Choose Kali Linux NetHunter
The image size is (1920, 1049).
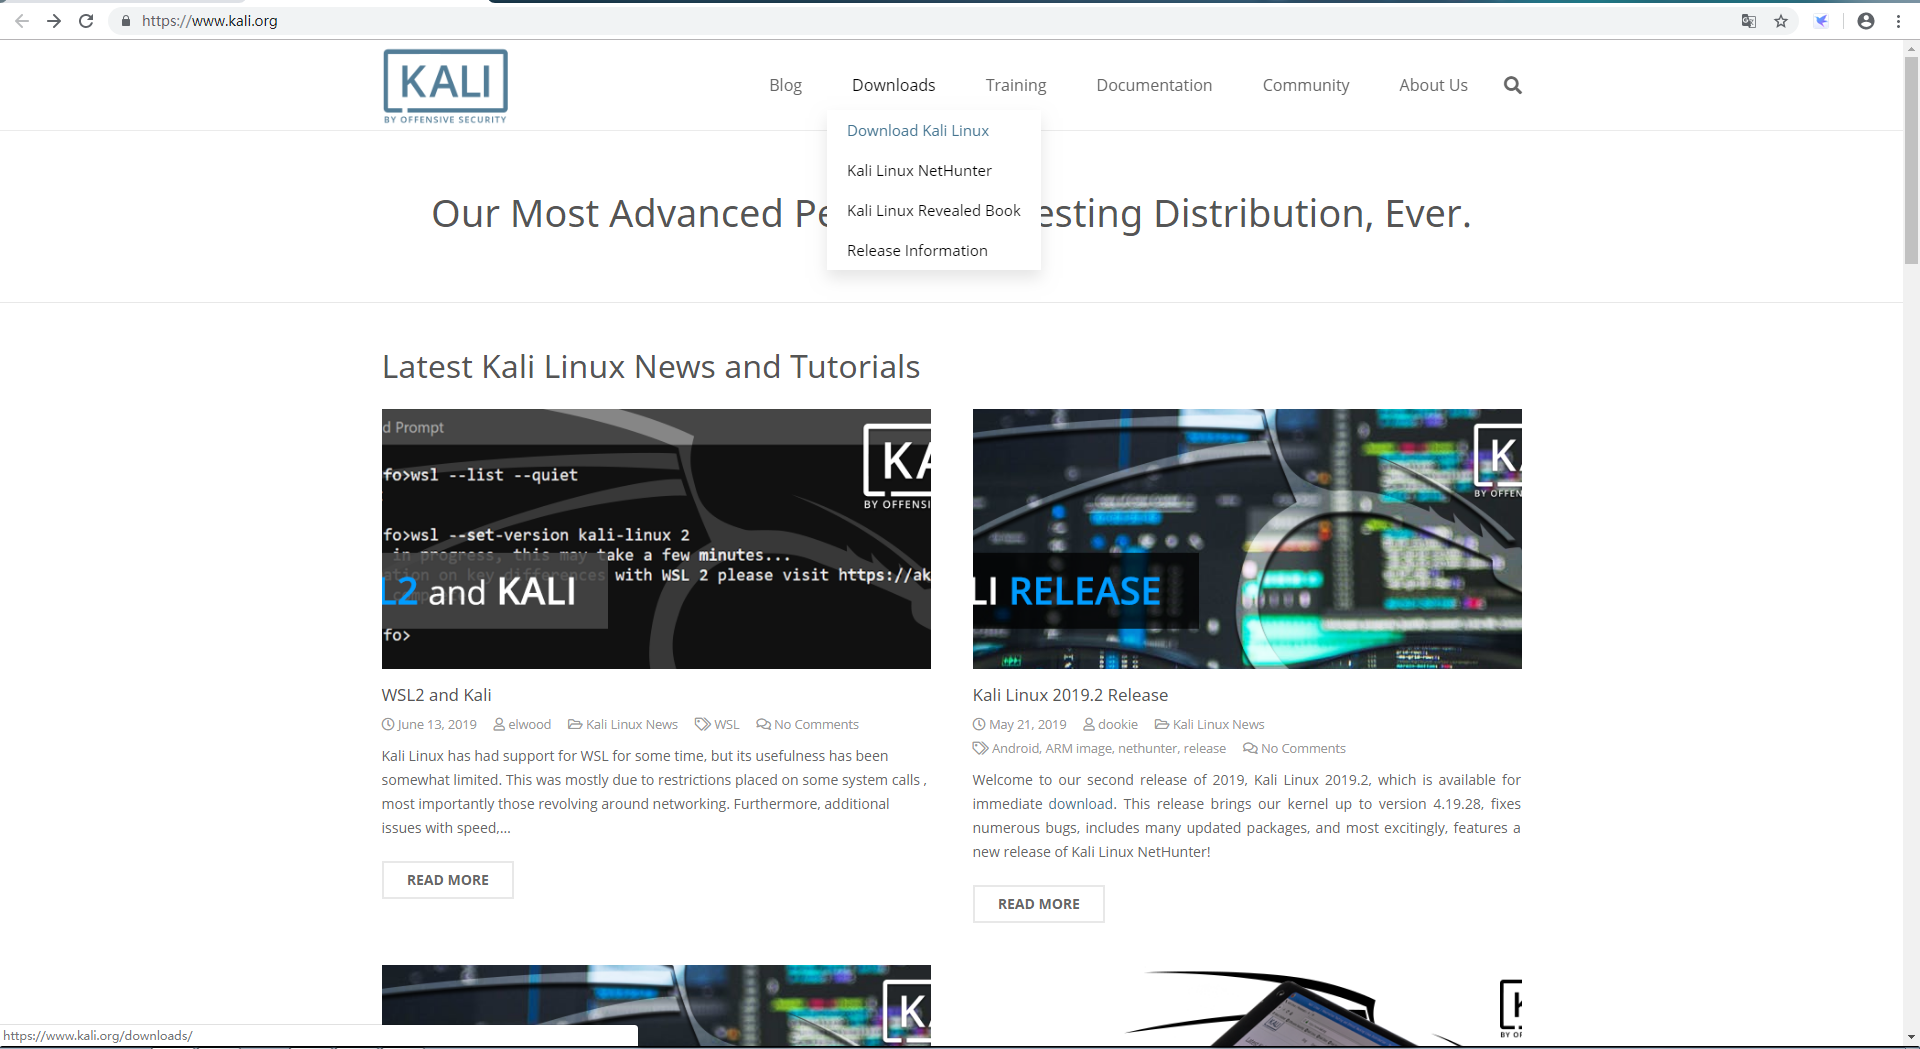(919, 170)
